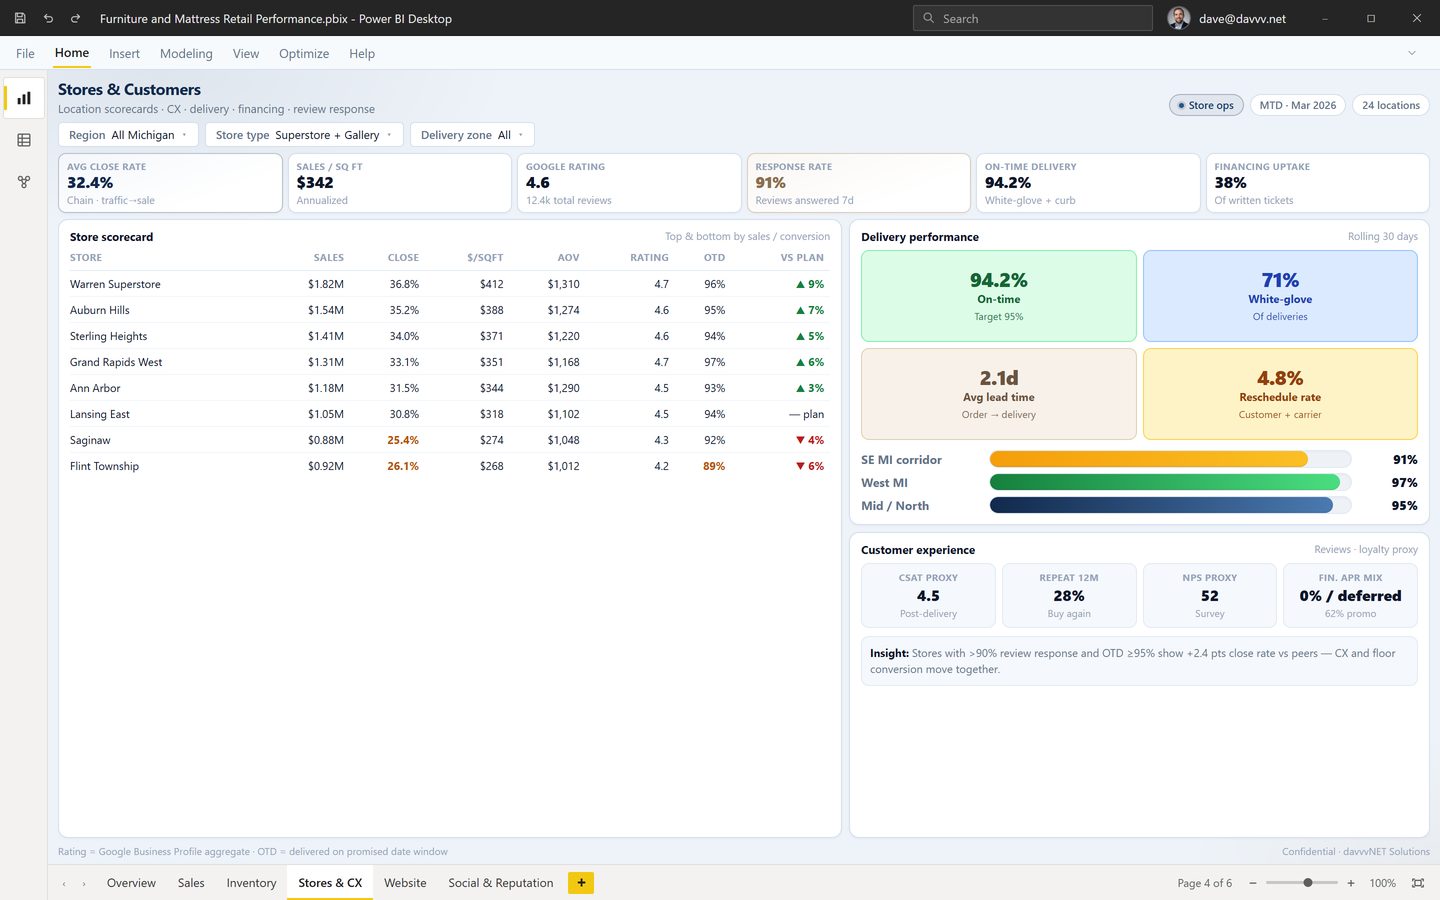Open the File menu
The image size is (1440, 900).
pyautogui.click(x=25, y=54)
